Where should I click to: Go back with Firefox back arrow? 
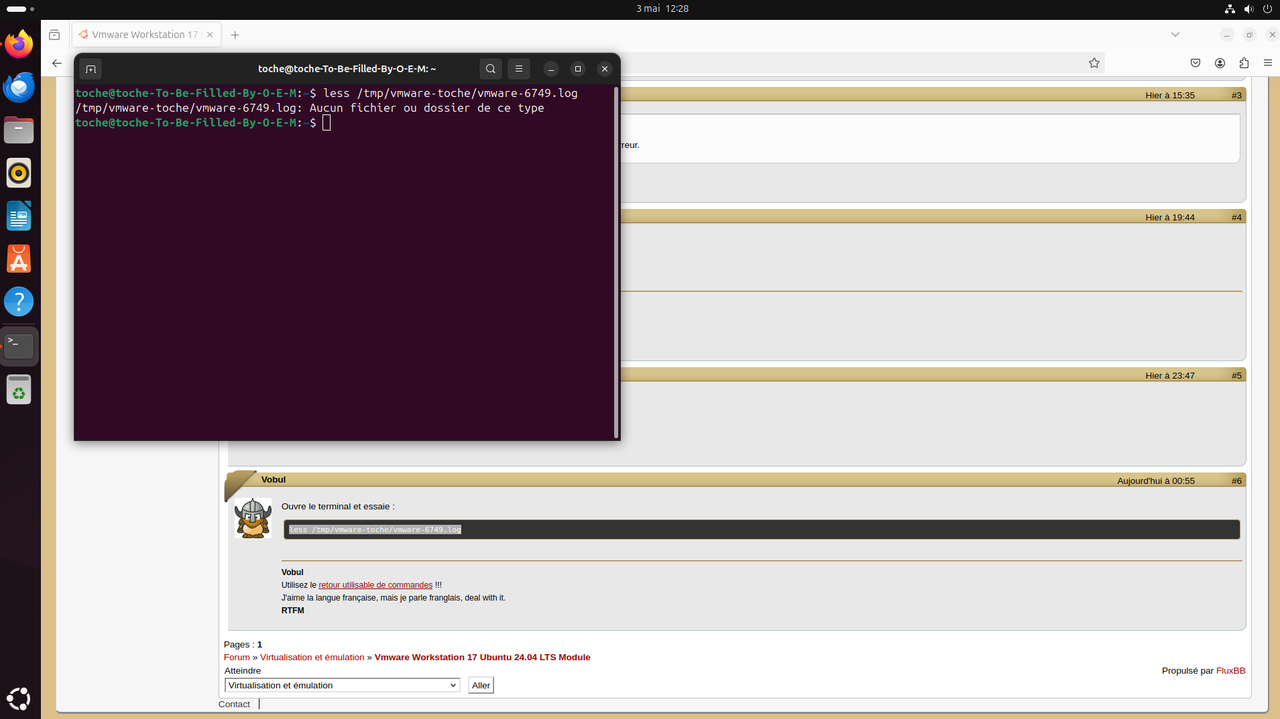pos(57,63)
